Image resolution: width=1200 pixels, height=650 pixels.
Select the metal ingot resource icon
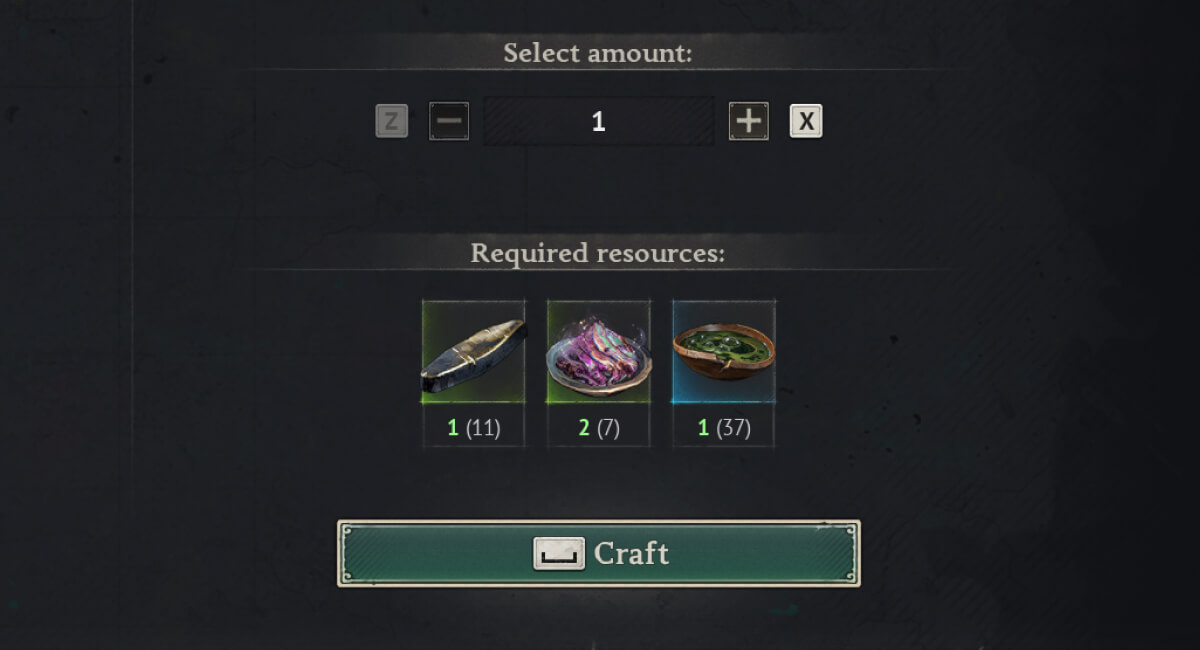click(x=473, y=353)
